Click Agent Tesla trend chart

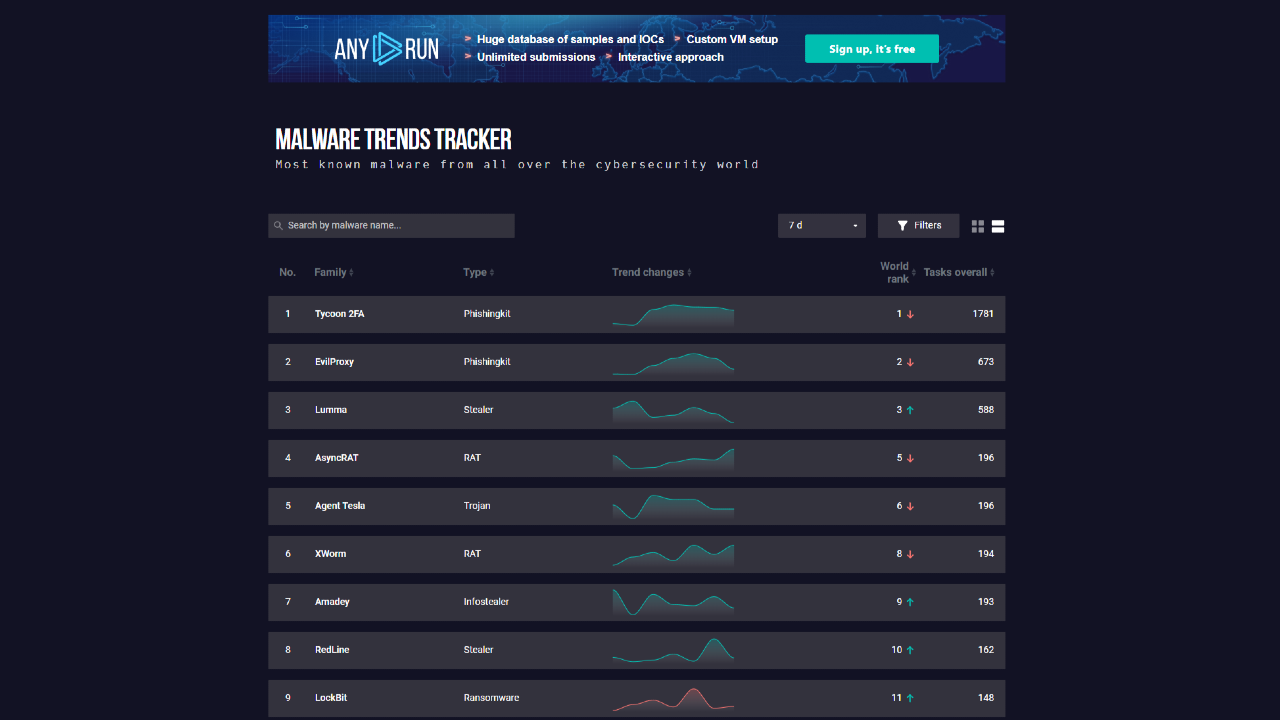[x=673, y=507]
